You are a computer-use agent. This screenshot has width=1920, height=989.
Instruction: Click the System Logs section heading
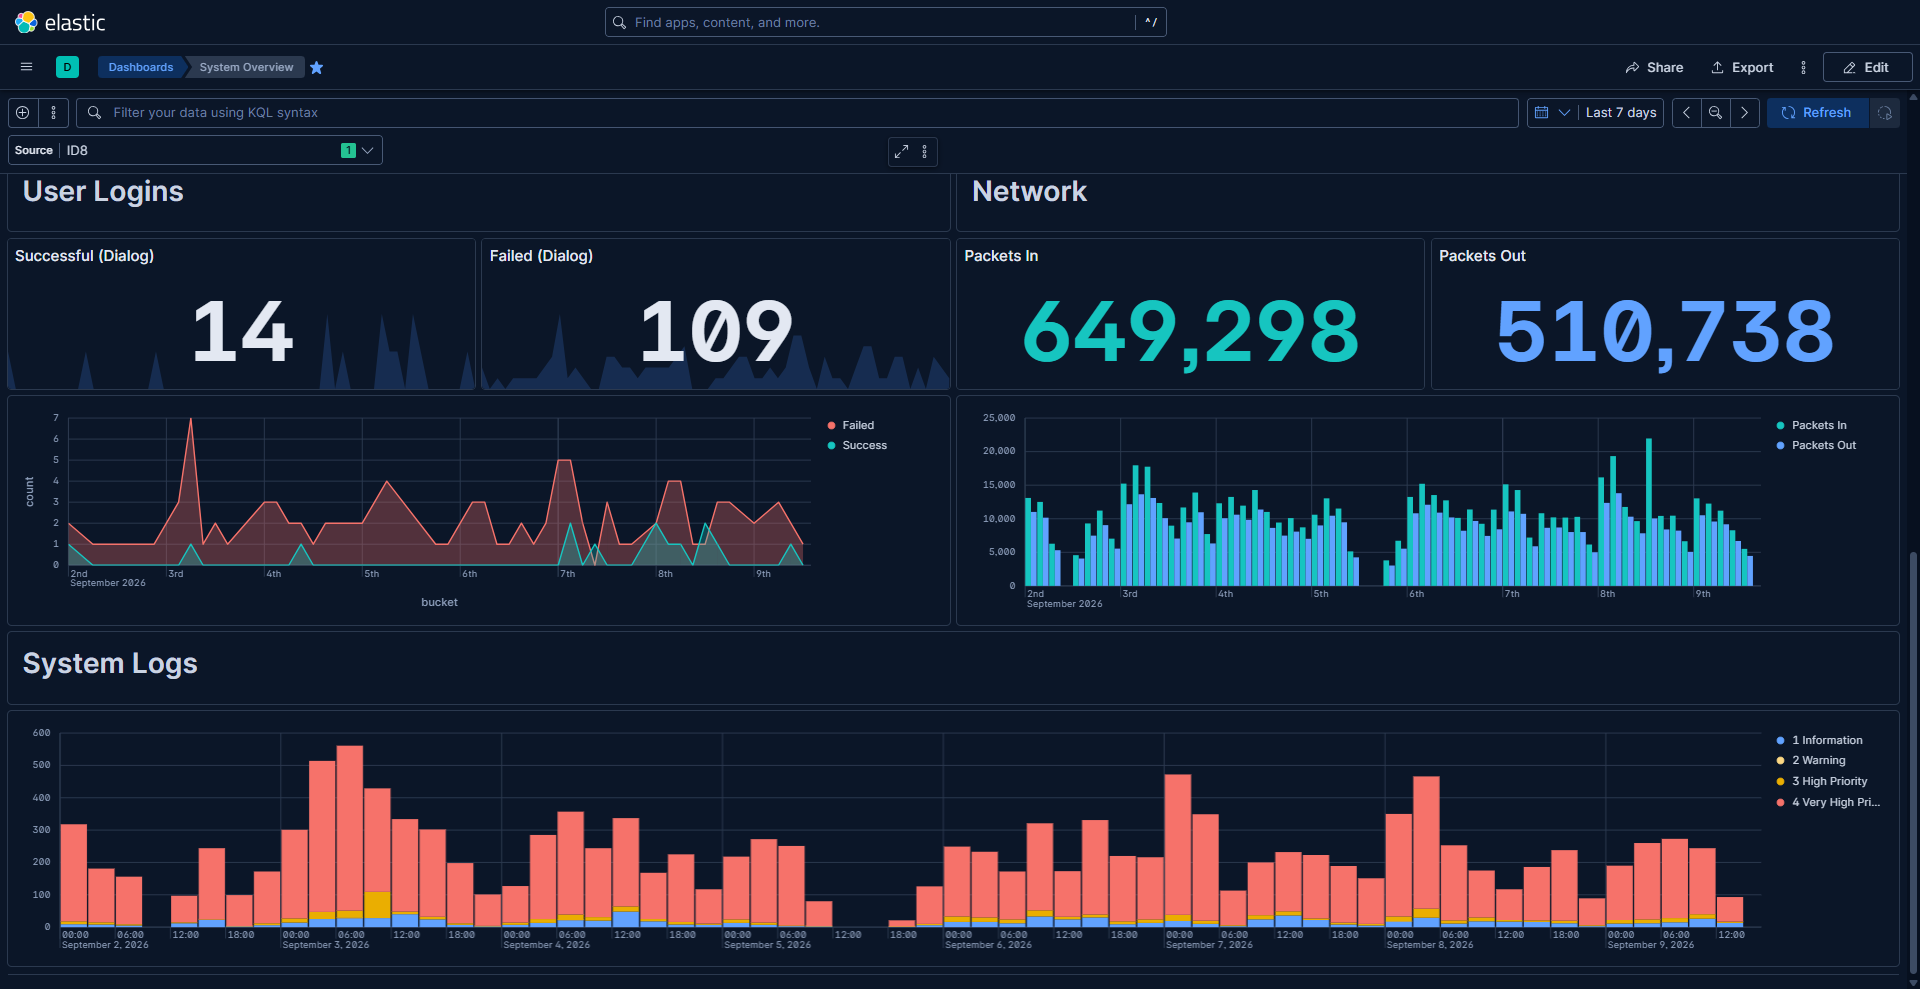[110, 663]
